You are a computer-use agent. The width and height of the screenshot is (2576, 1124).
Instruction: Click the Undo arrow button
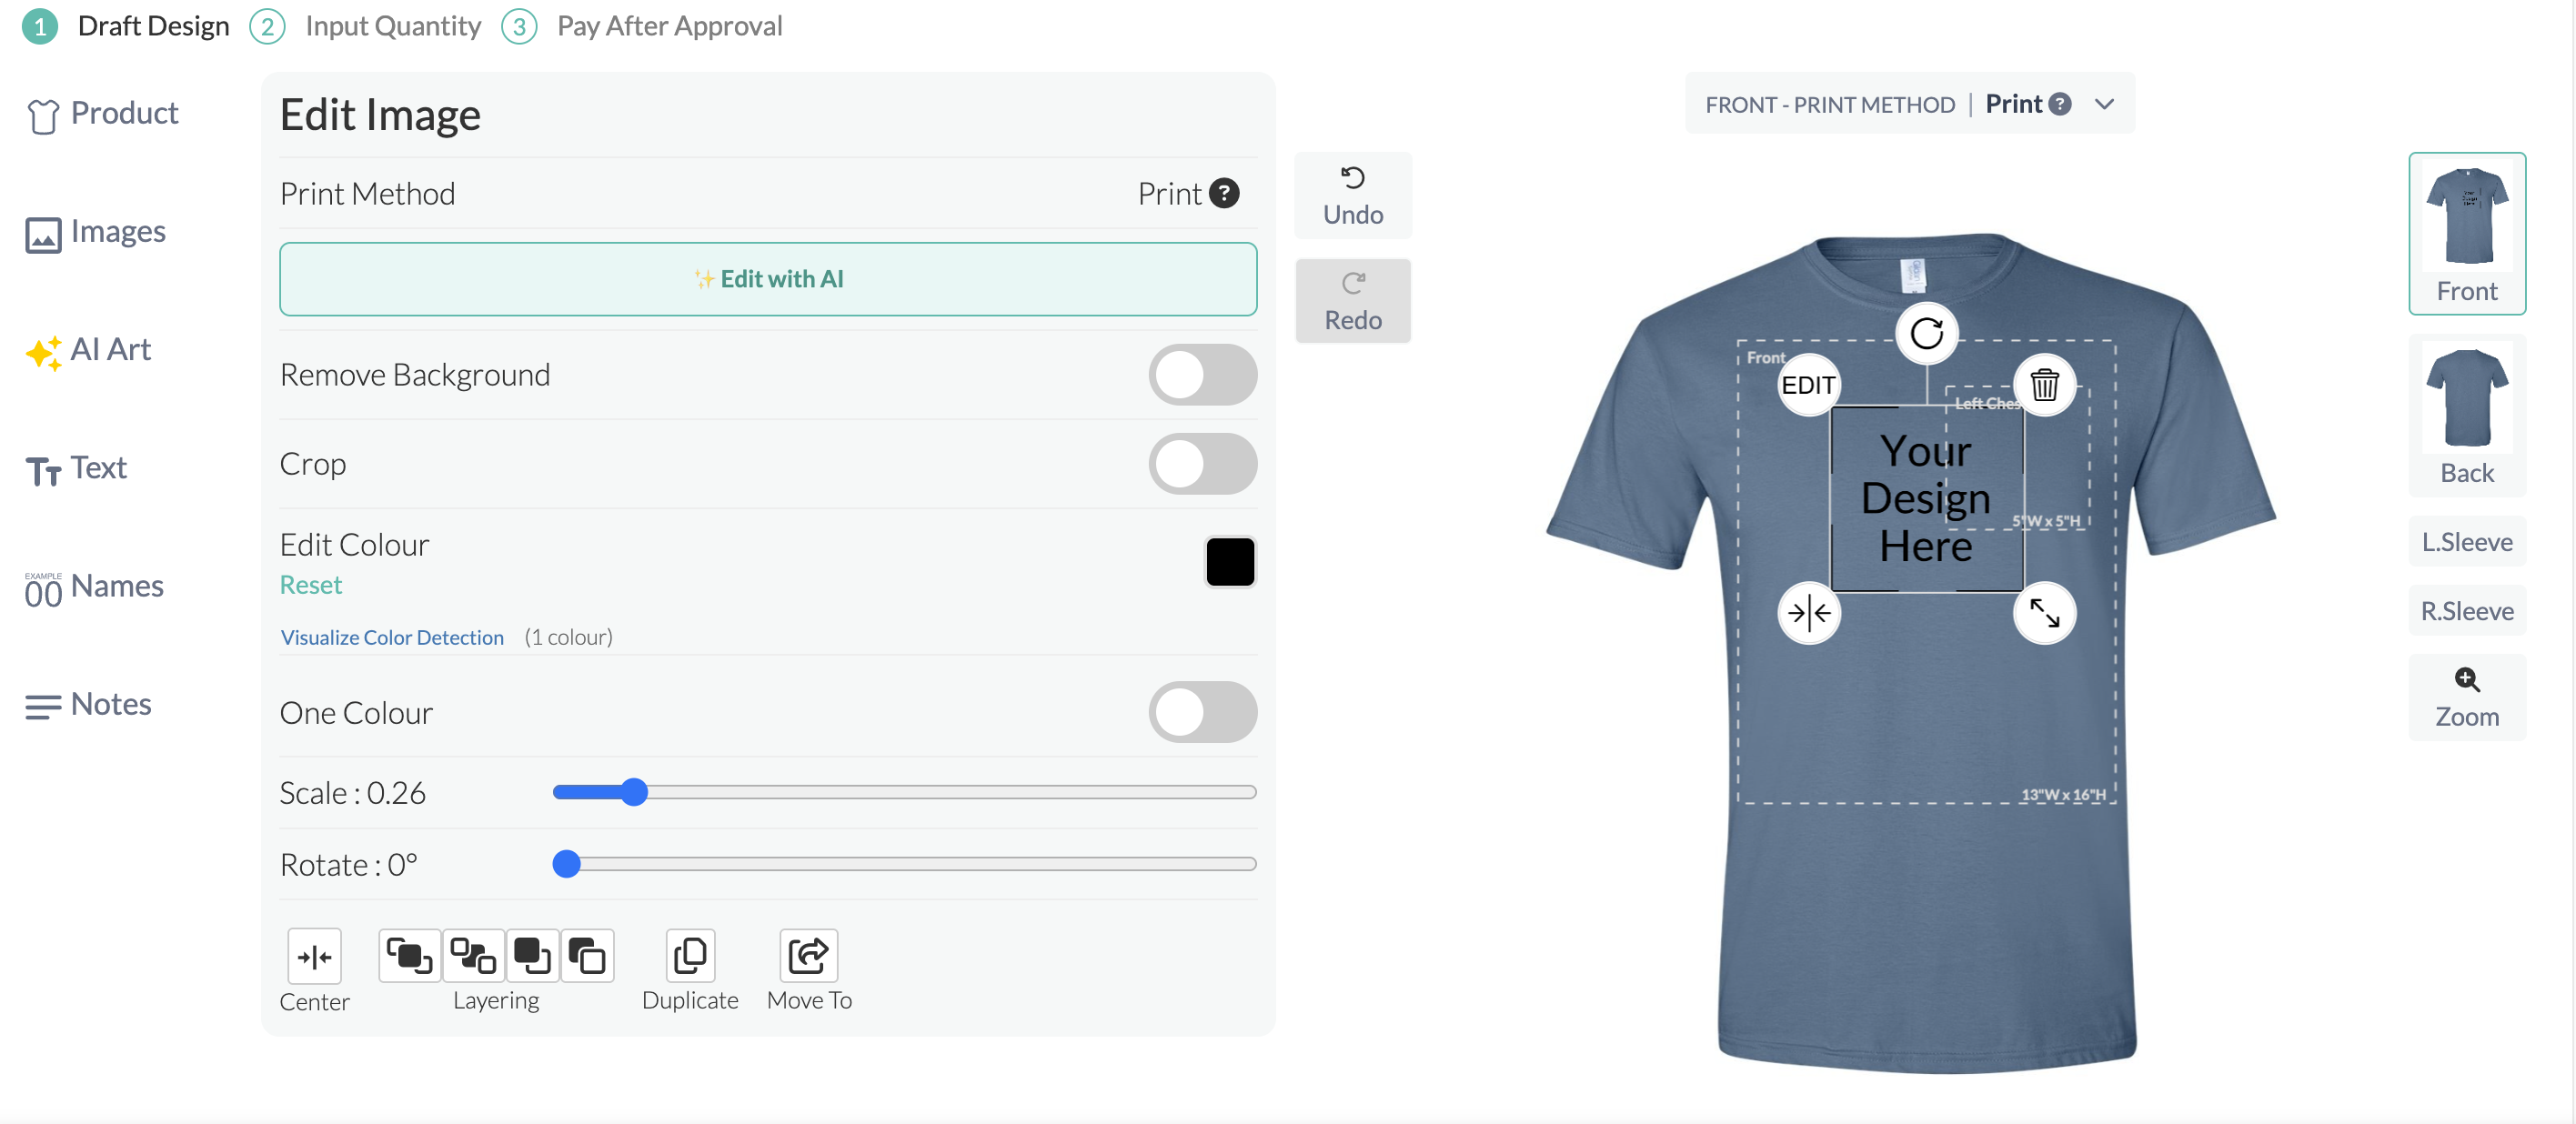(x=1352, y=196)
